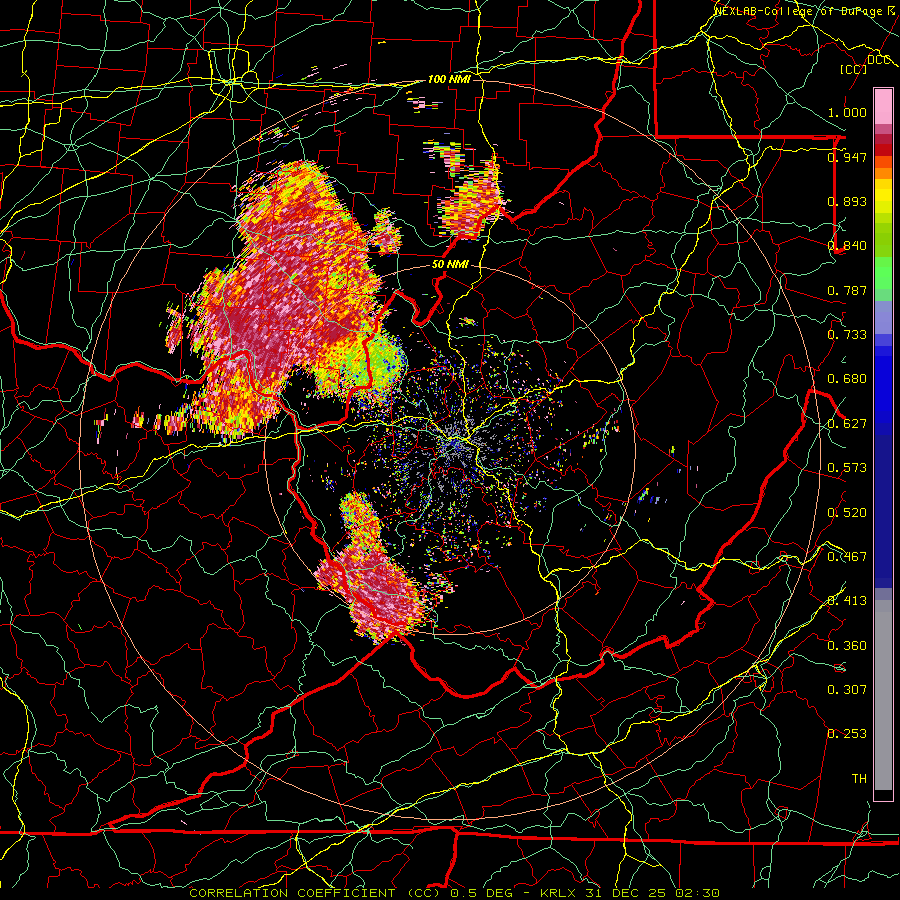
Task: Click the [CC] legend heading
Action: click(x=853, y=69)
